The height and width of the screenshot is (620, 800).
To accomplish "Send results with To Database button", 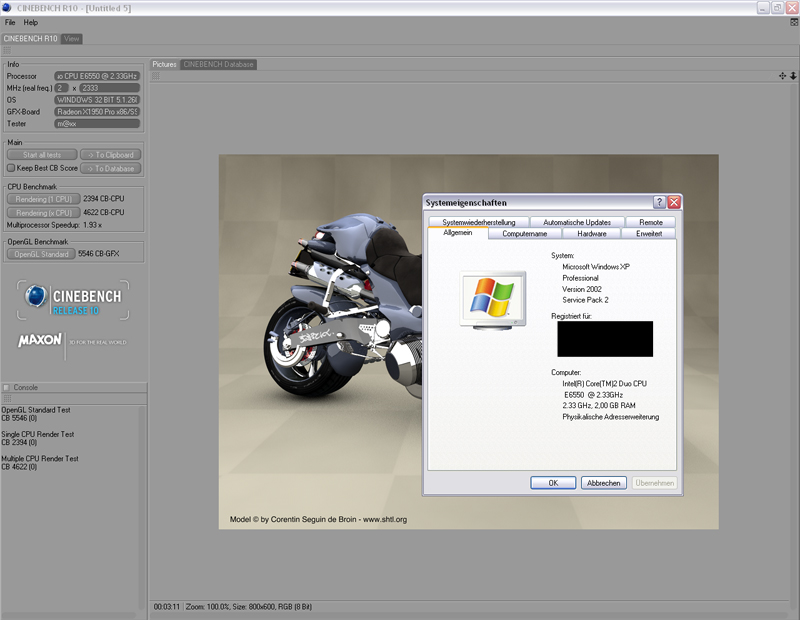I will pos(111,168).
